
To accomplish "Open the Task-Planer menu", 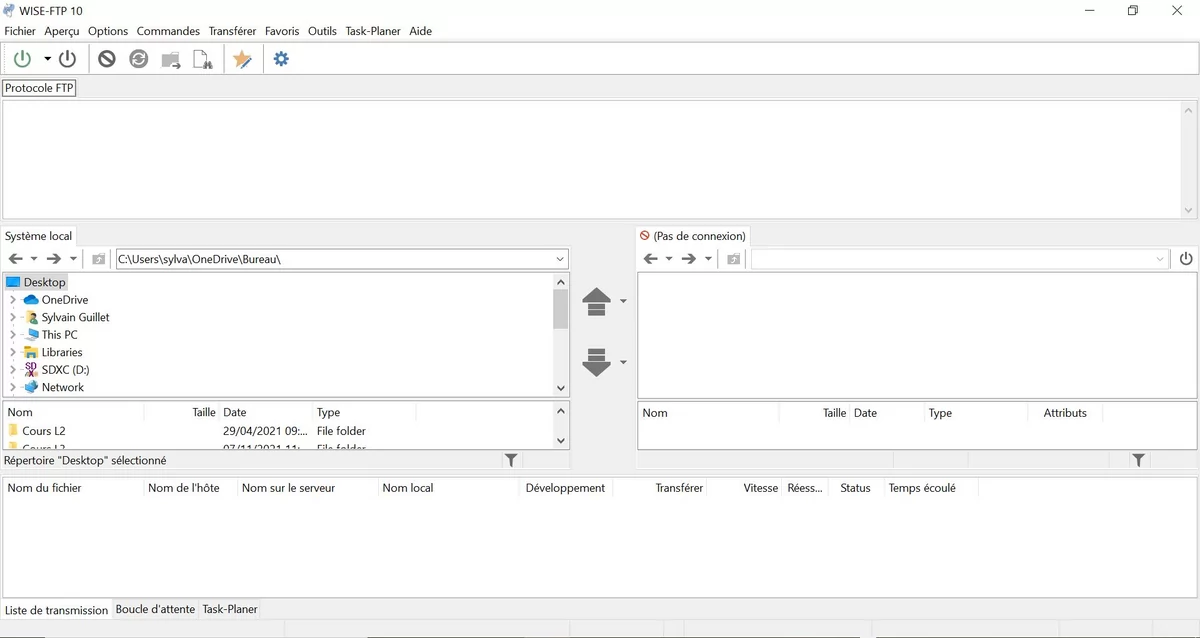I will pyautogui.click(x=373, y=31).
